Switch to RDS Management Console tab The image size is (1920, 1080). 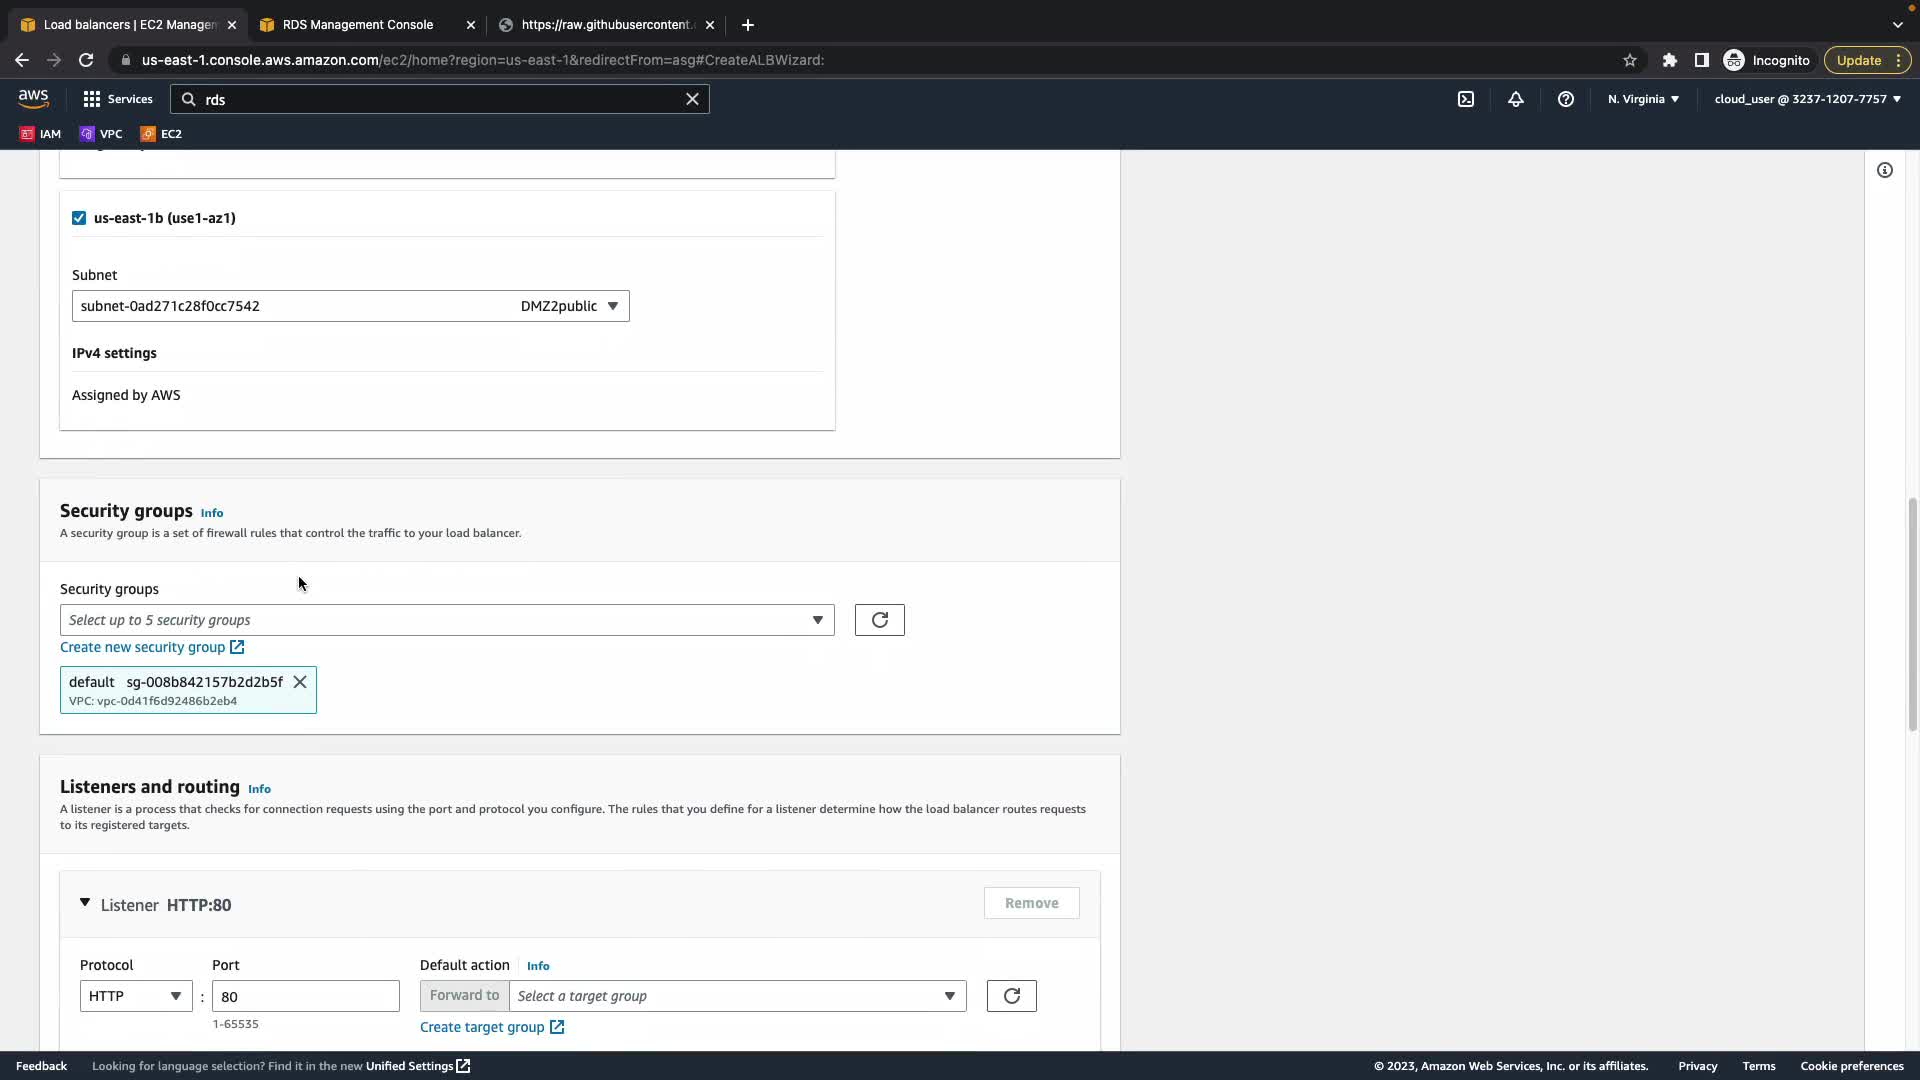(357, 24)
